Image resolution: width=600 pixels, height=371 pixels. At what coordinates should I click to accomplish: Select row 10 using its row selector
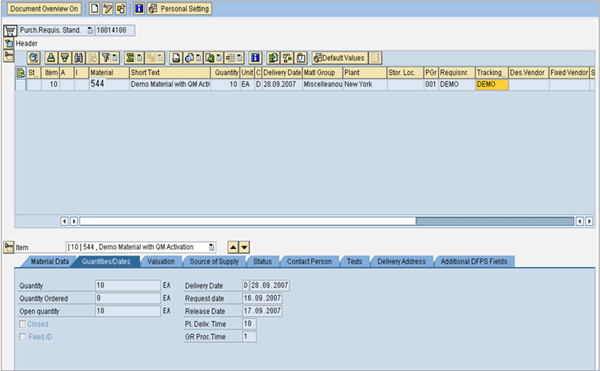tap(21, 85)
